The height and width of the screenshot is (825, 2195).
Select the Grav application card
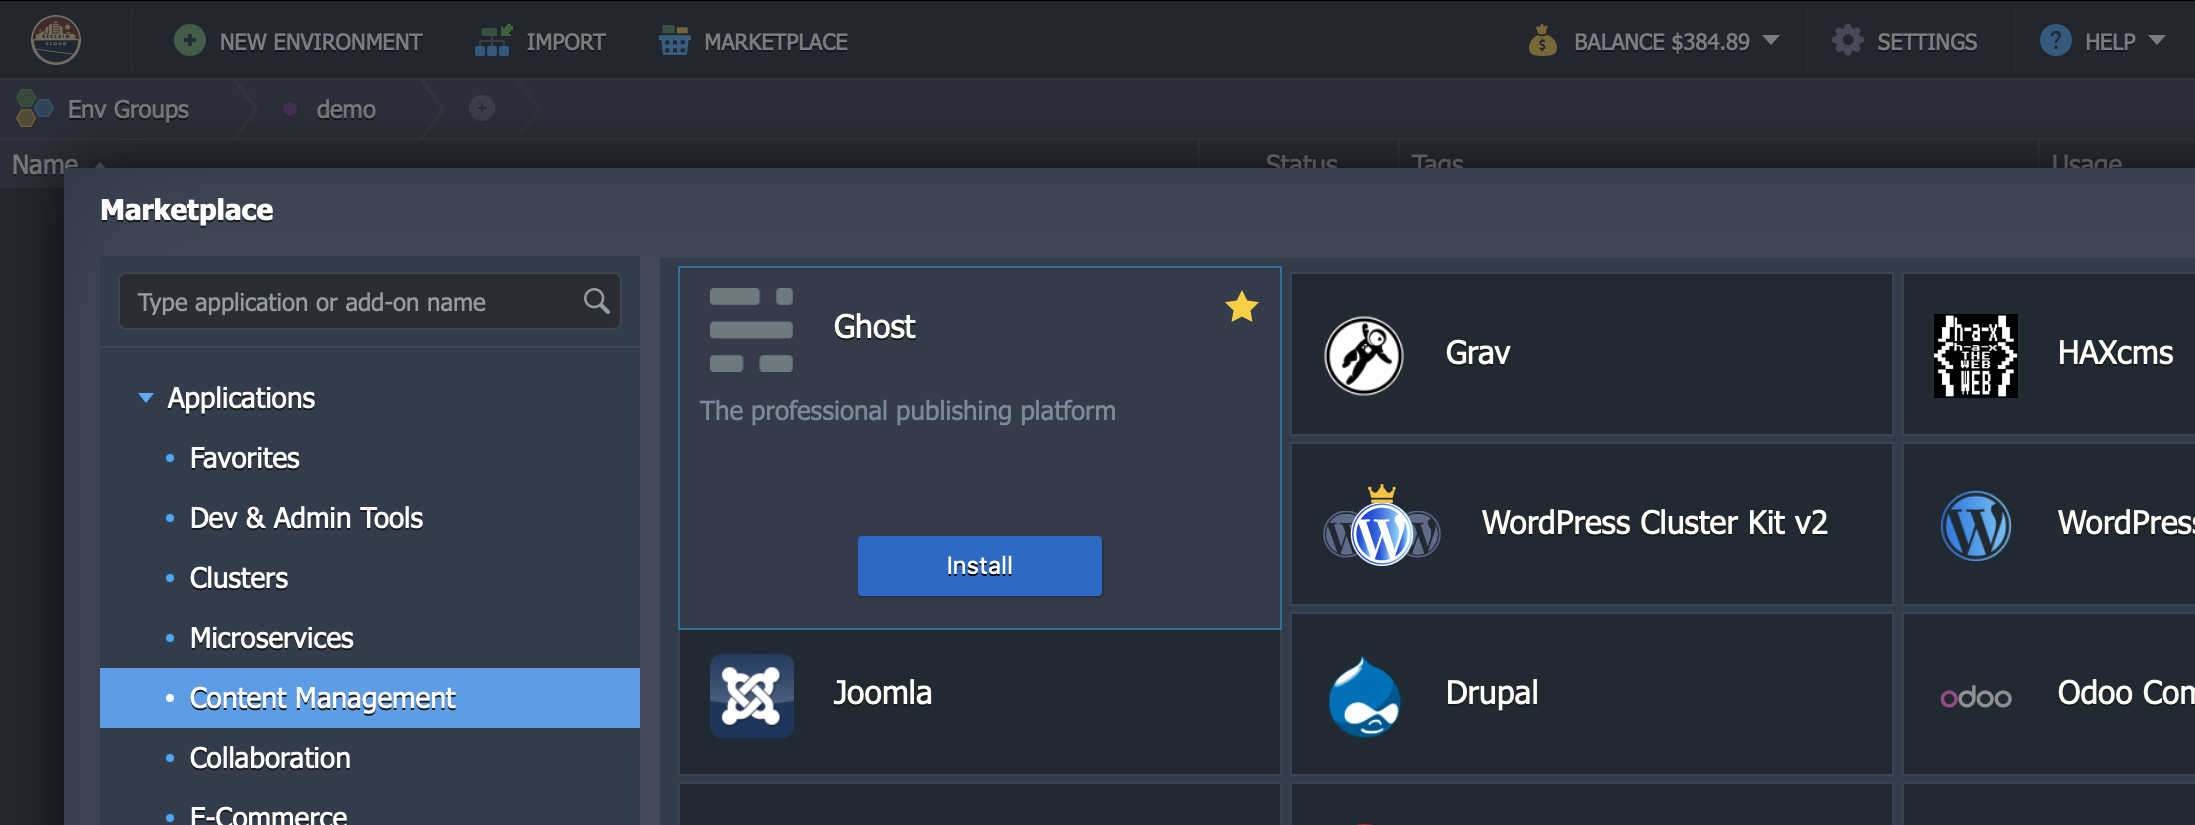(x=1592, y=354)
